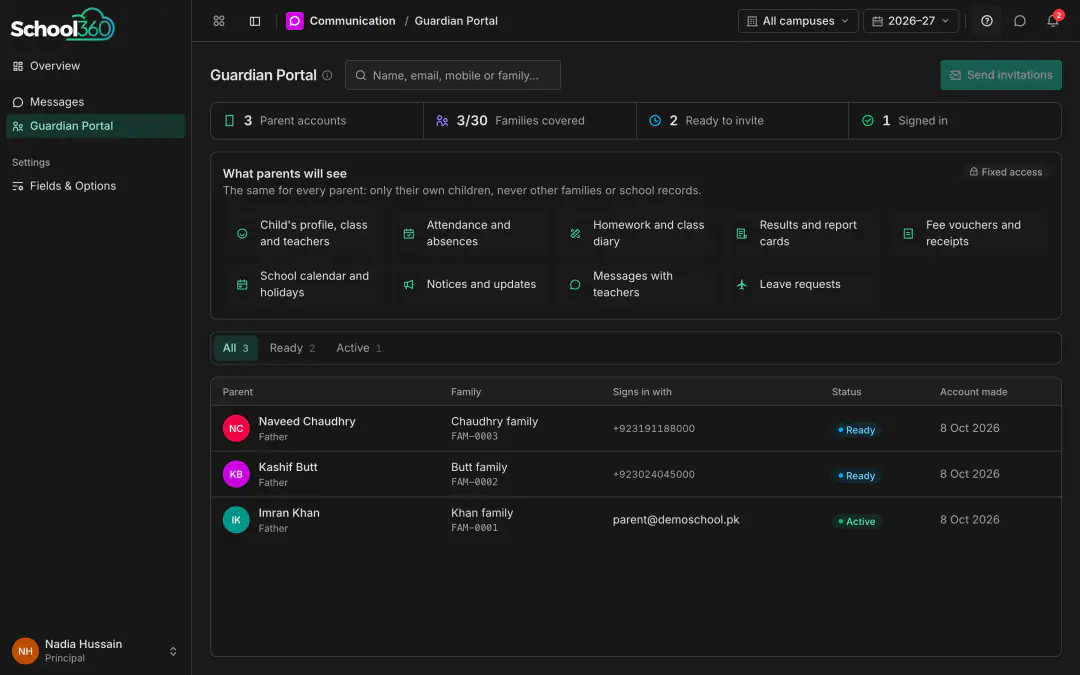This screenshot has height=675, width=1080.
Task: Switch to the All tab
Action: click(x=236, y=348)
